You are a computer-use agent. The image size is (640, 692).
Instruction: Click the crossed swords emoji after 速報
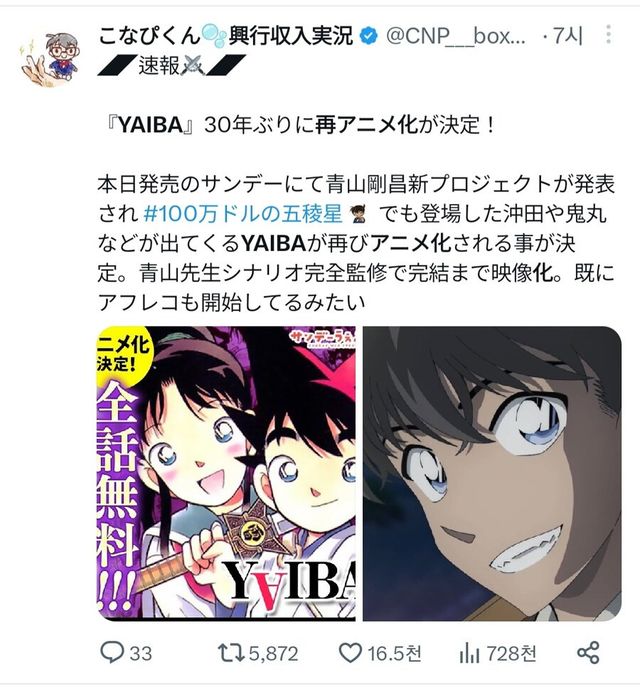(193, 66)
